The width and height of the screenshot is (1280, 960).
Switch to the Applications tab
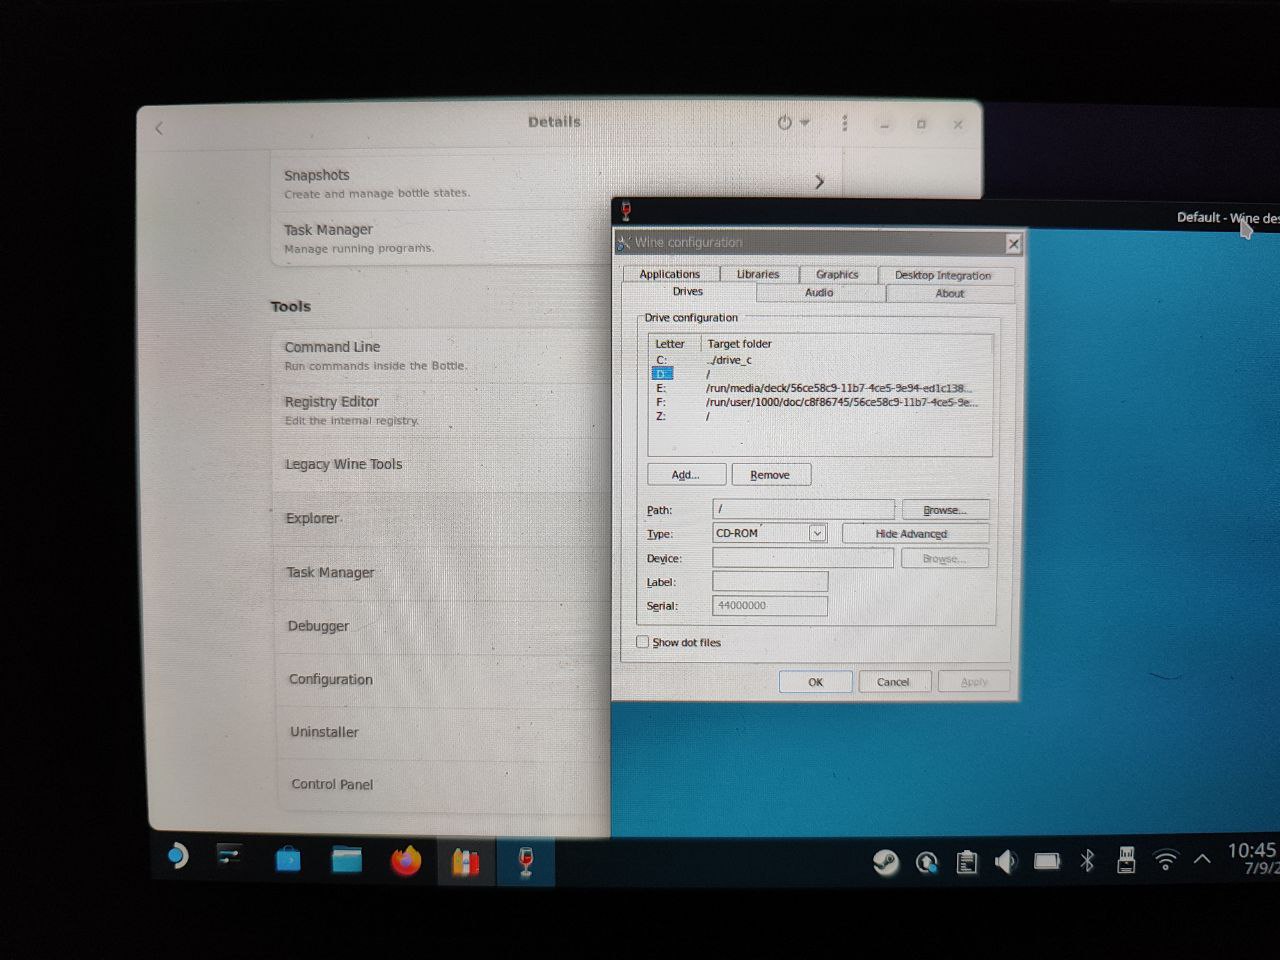click(x=670, y=274)
